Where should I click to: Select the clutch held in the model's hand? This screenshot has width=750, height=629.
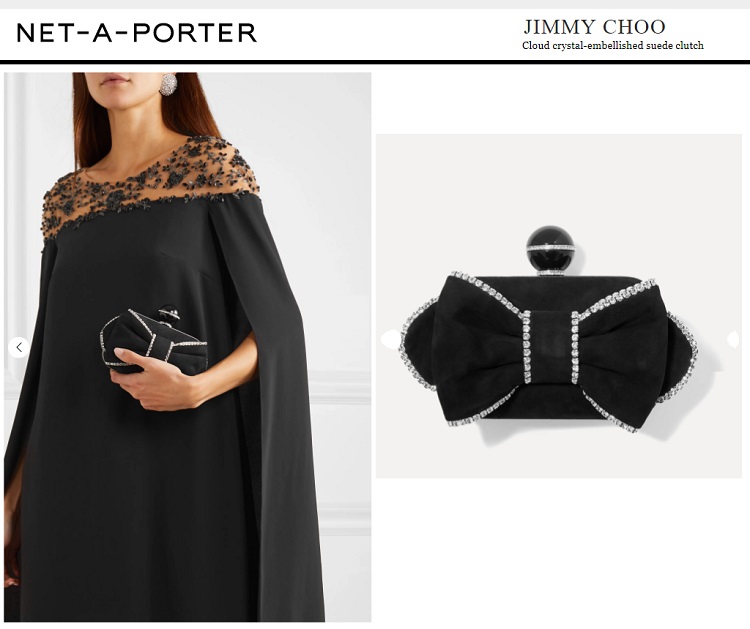click(x=151, y=342)
